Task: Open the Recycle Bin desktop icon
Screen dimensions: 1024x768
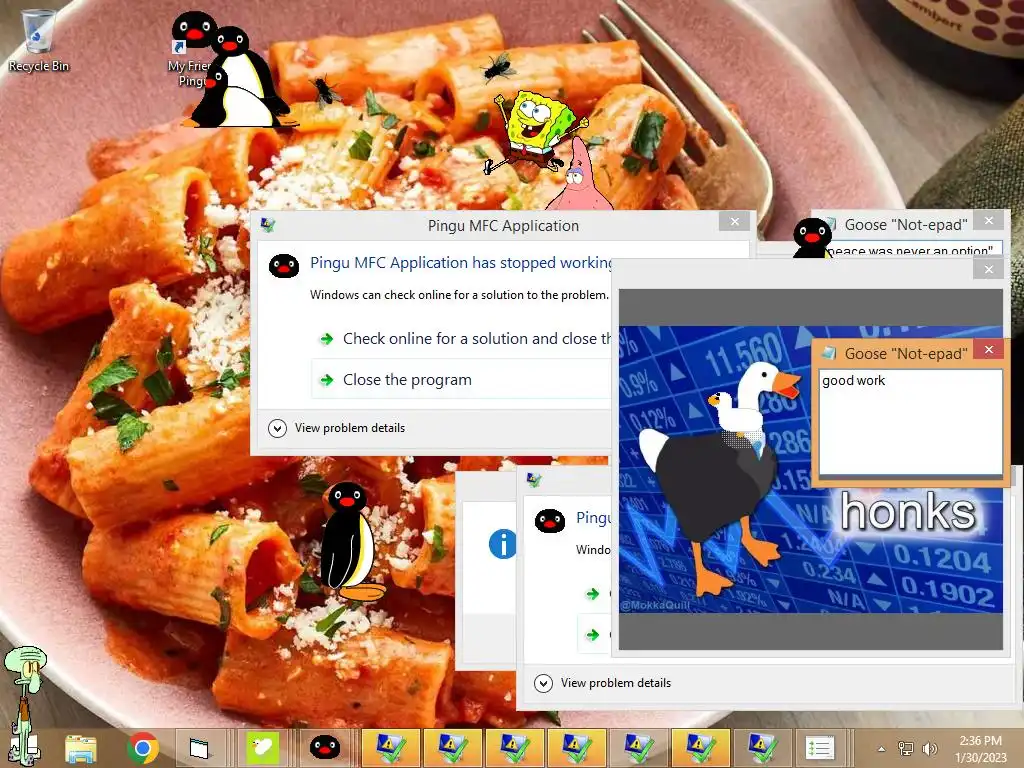Action: (38, 40)
